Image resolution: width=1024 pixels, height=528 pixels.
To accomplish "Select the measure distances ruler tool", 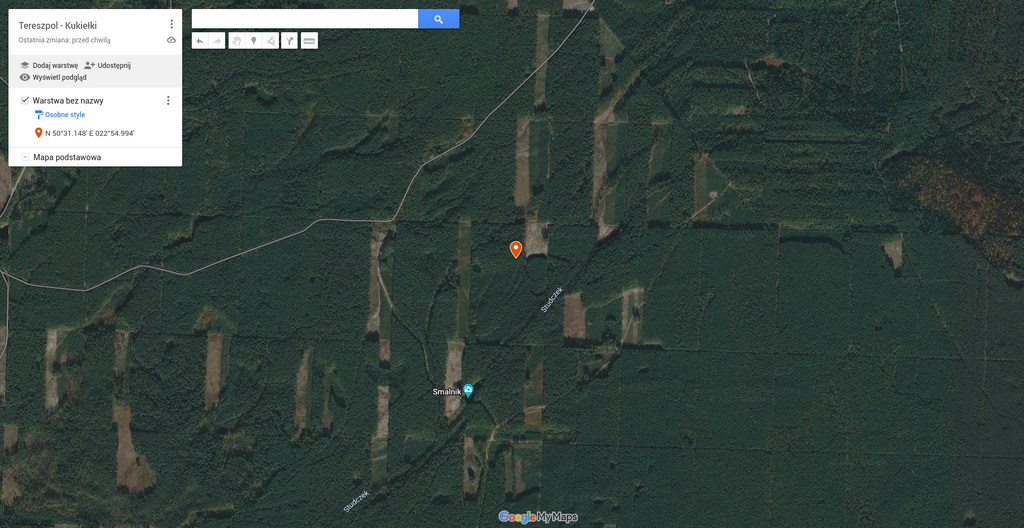I will coord(310,41).
